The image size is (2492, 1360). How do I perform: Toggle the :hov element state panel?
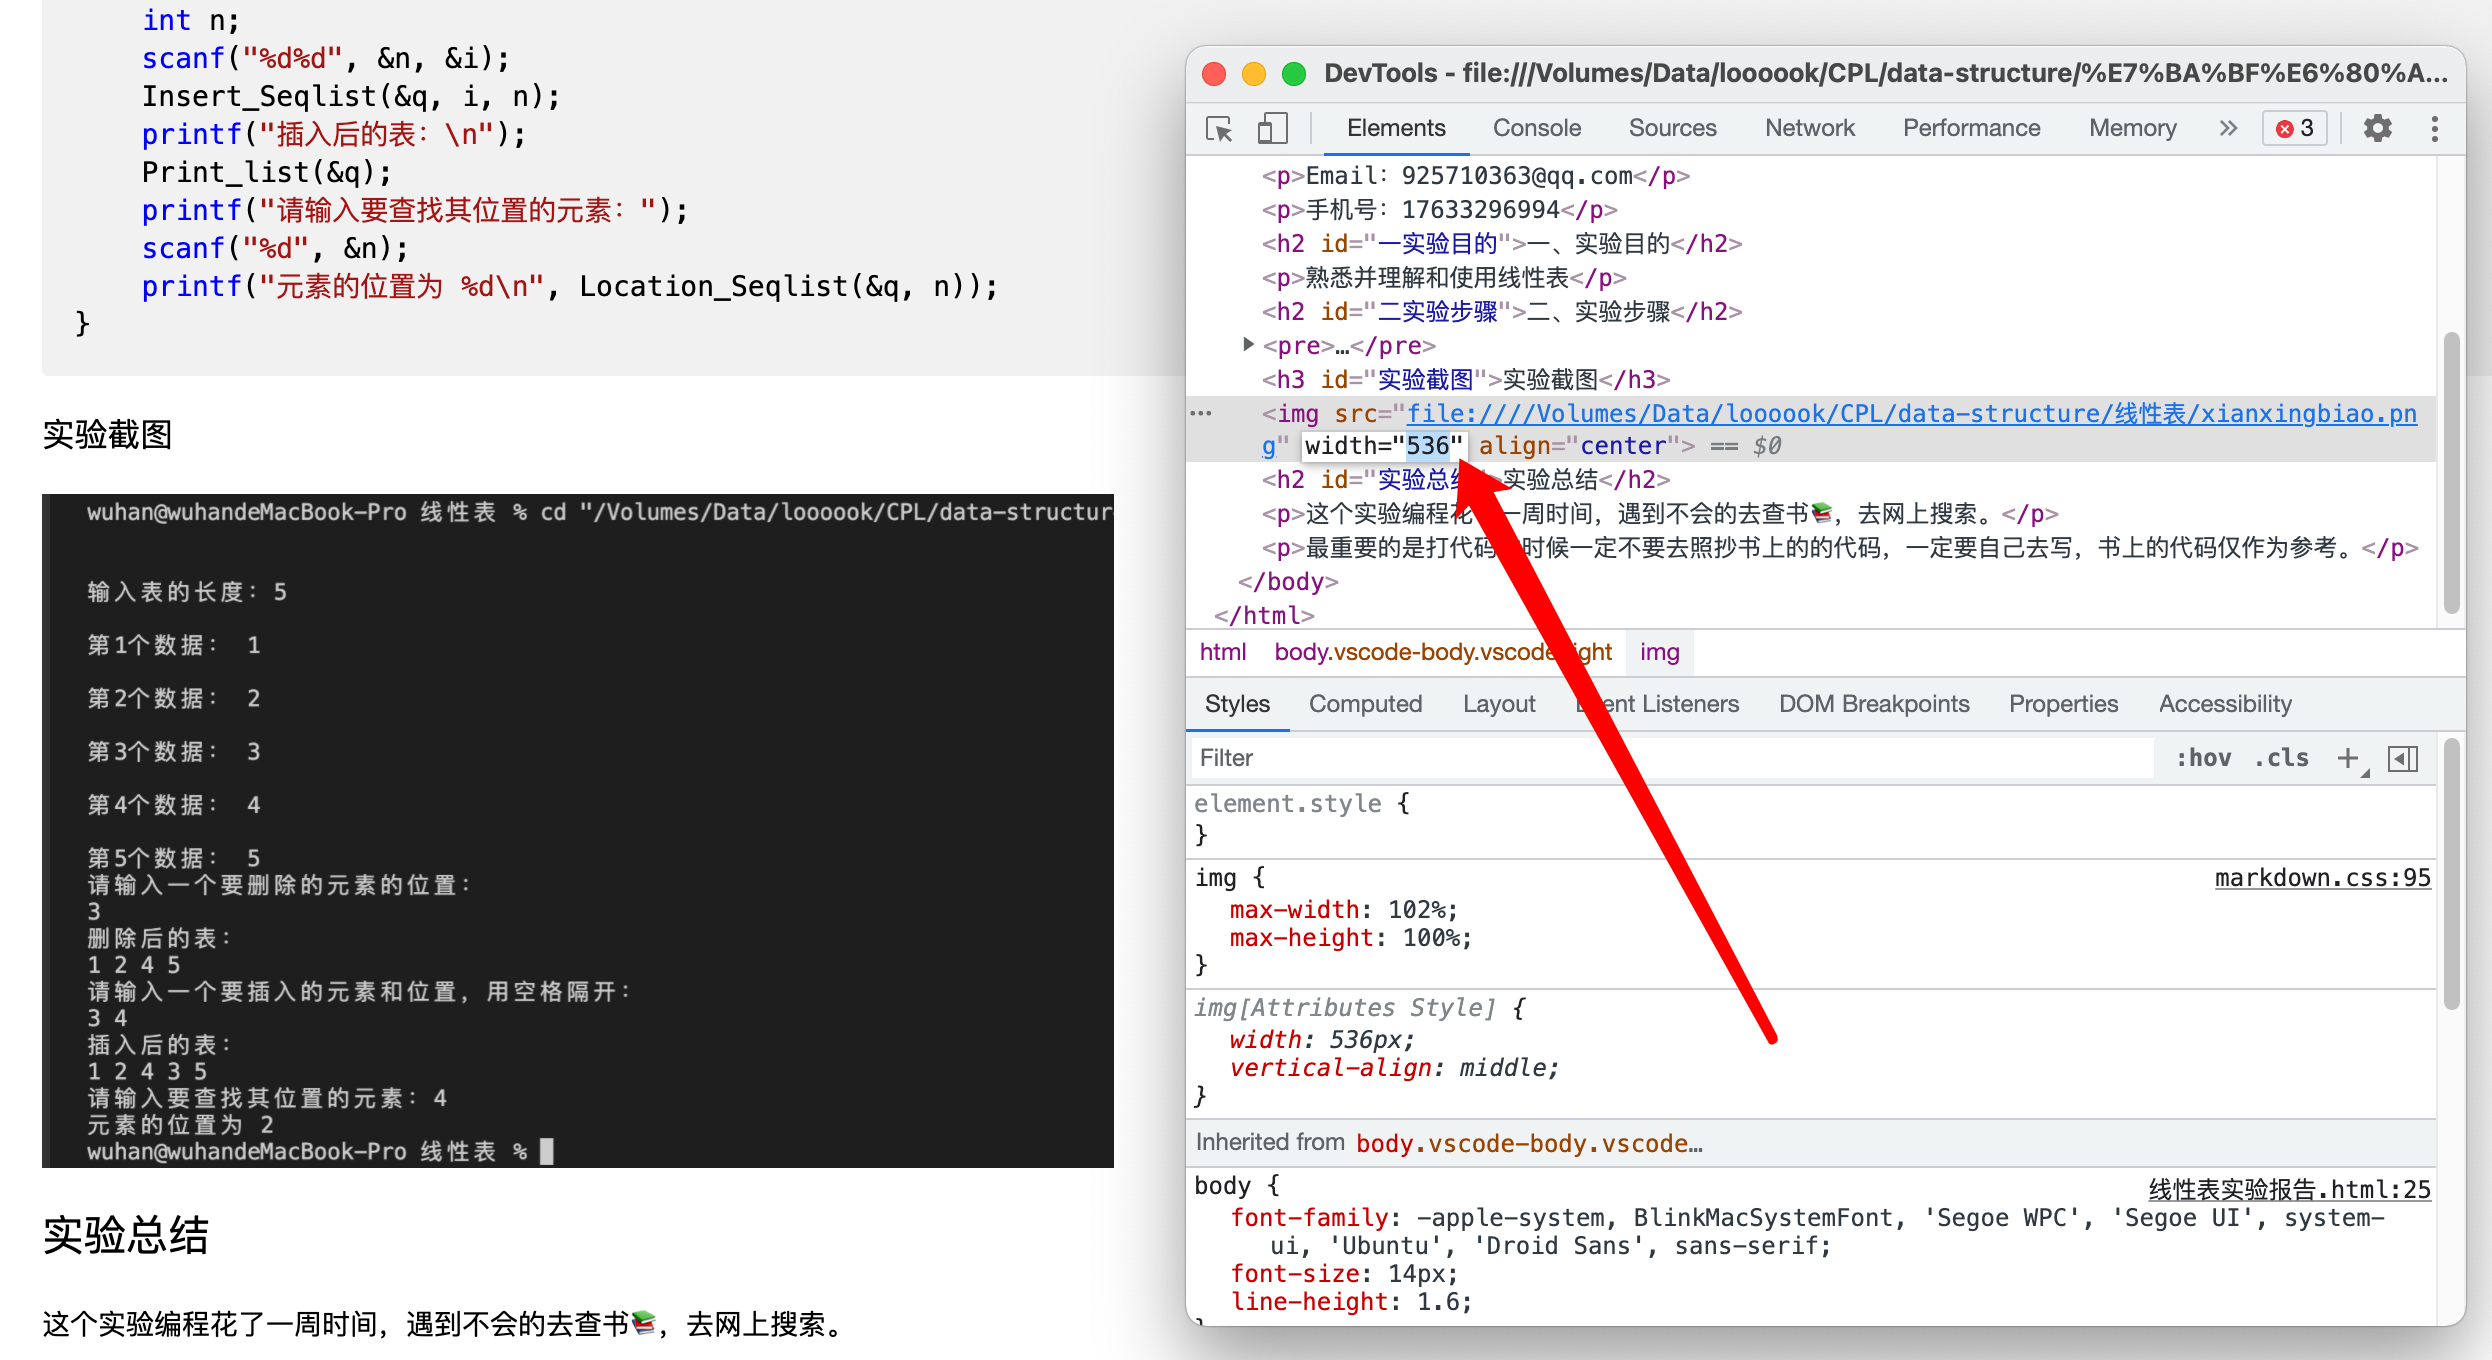pyautogui.click(x=2203, y=759)
